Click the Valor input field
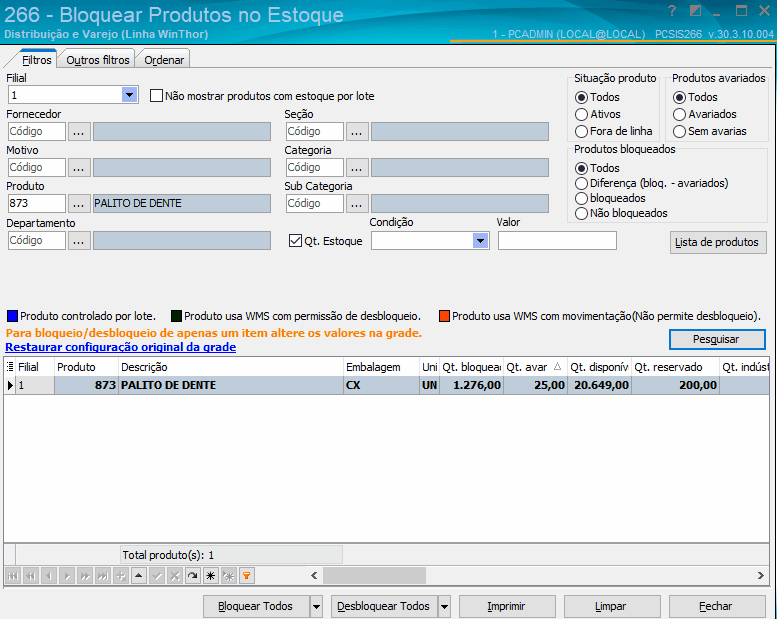Image resolution: width=777 pixels, height=619 pixels. tap(557, 241)
